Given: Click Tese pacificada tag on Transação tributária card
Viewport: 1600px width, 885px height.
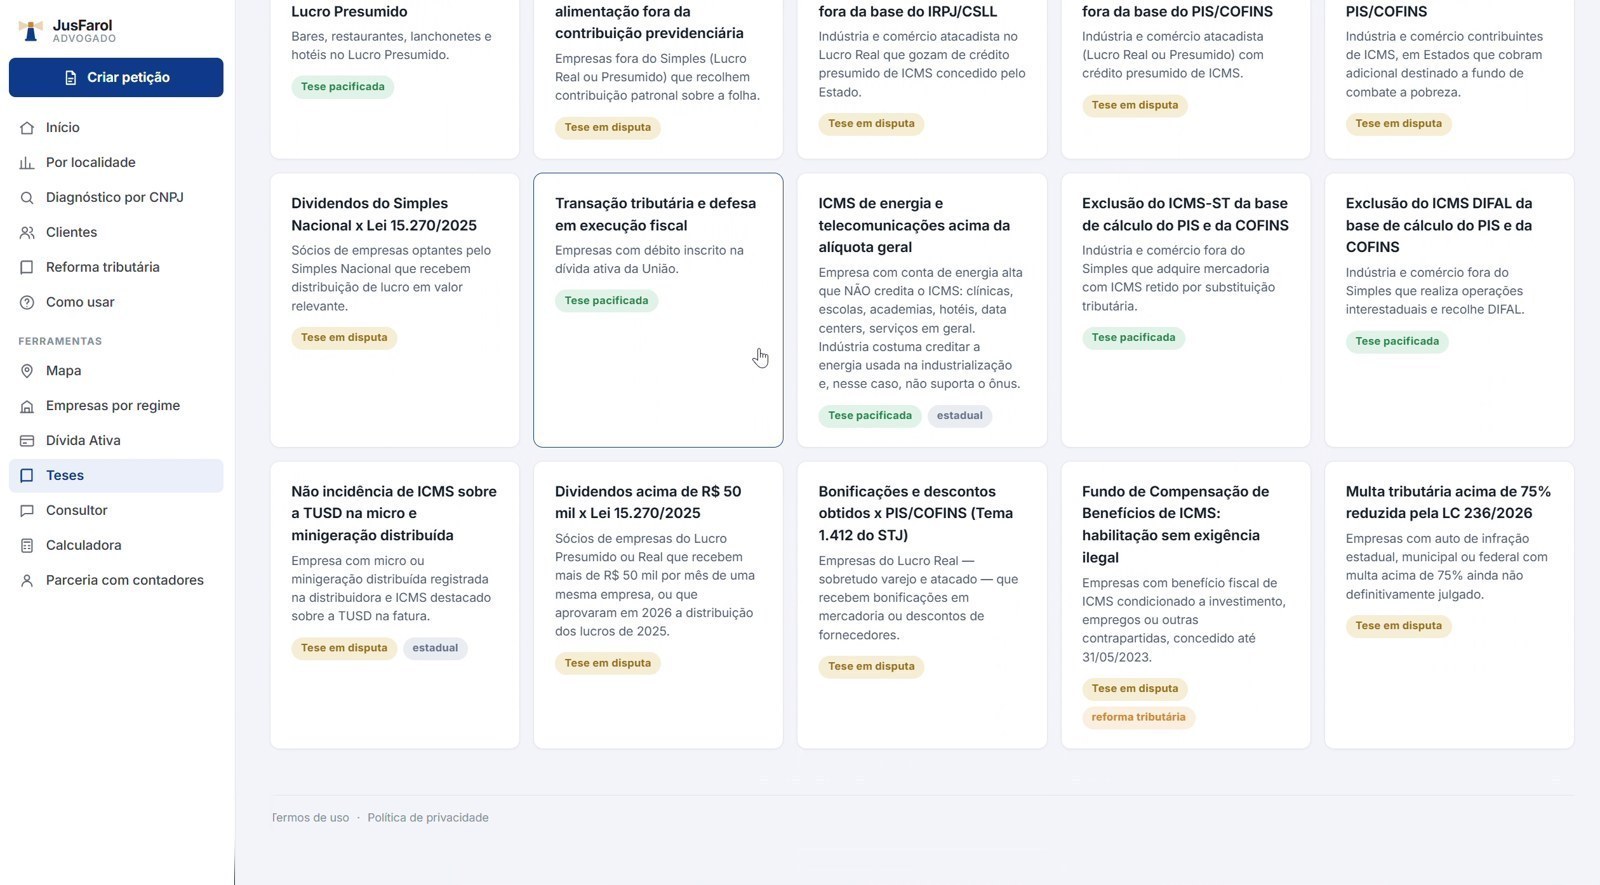Looking at the screenshot, I should click(606, 301).
